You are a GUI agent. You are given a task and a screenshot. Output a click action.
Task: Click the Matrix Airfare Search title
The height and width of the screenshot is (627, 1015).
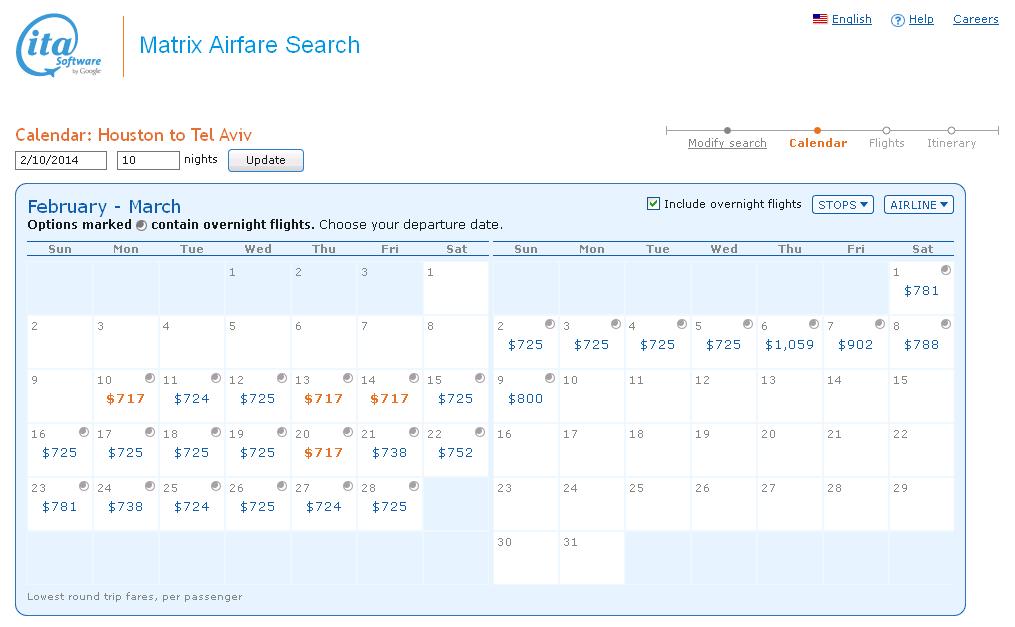(x=249, y=45)
